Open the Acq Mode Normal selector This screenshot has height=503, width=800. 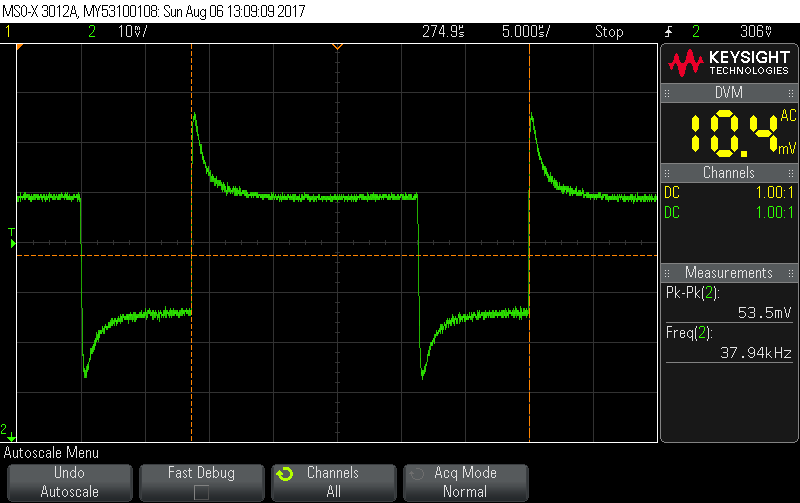(465, 482)
